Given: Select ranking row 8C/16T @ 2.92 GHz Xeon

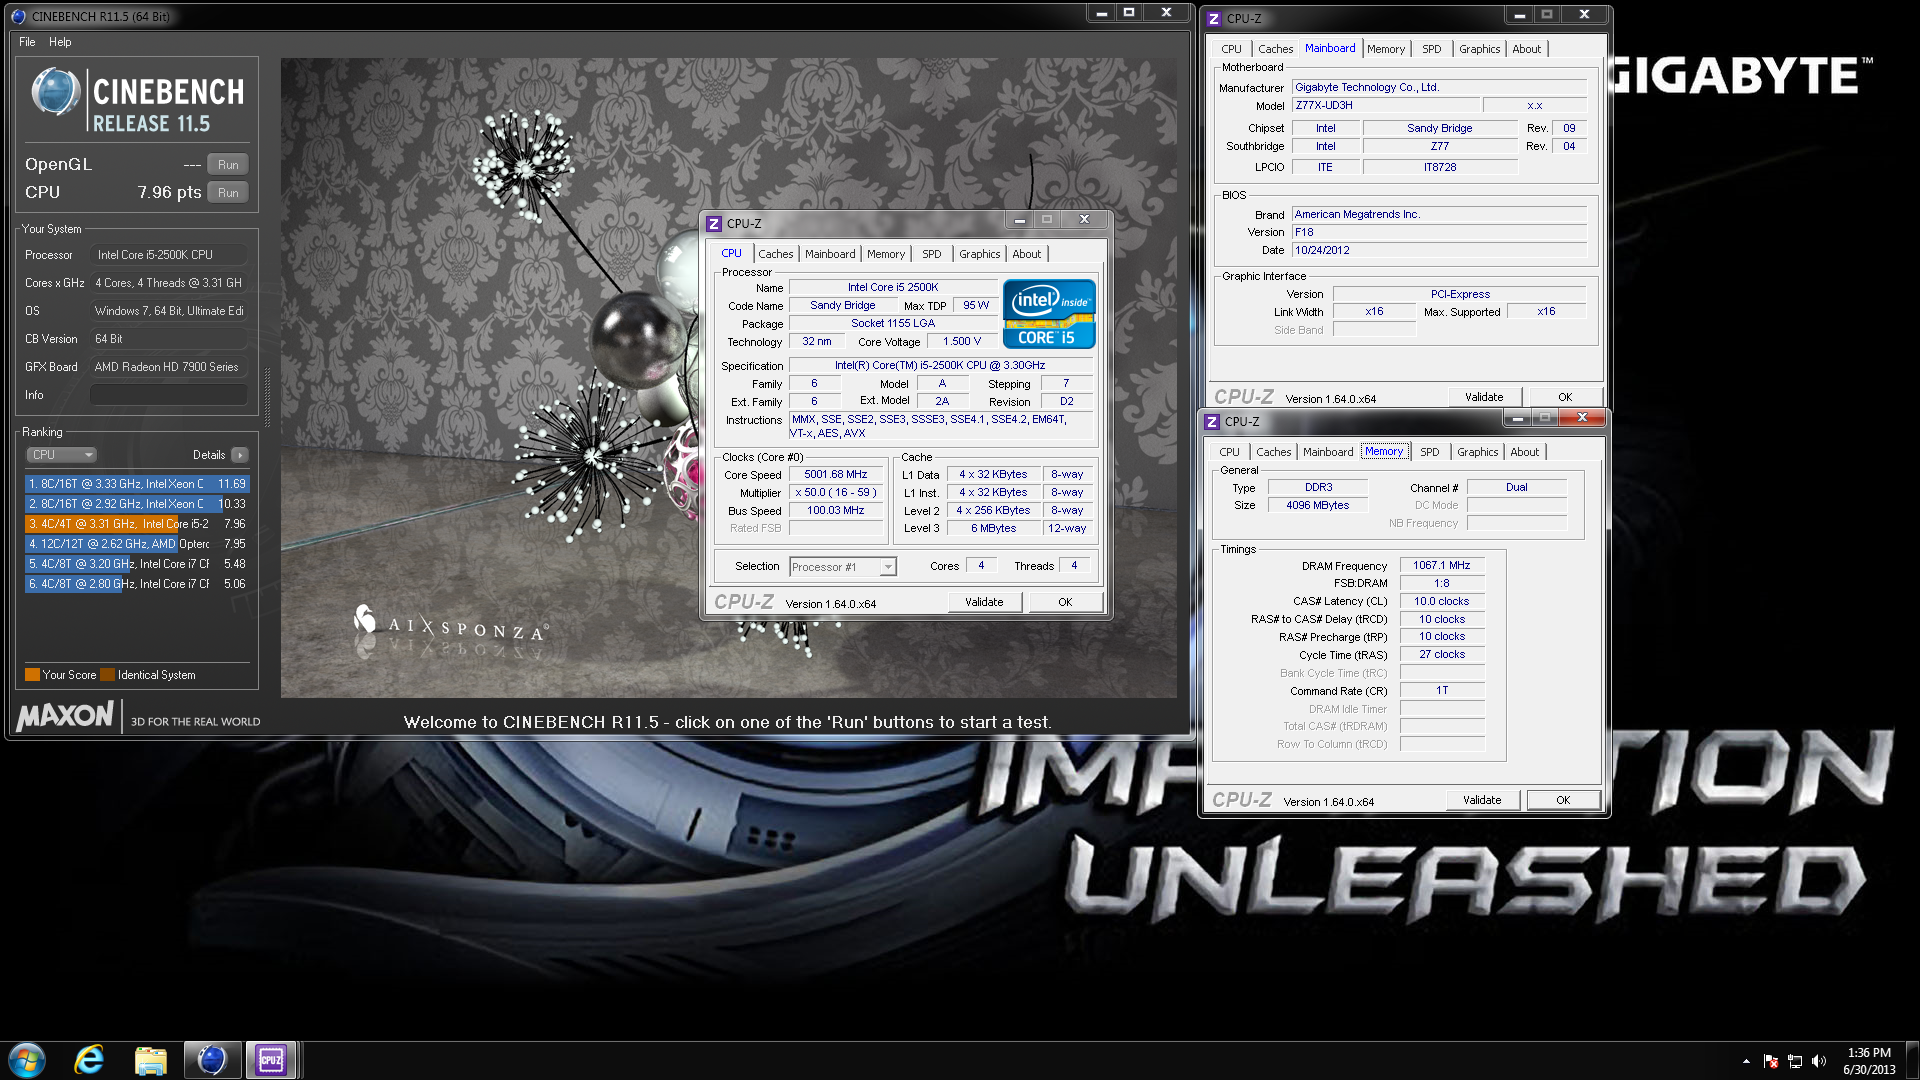Looking at the screenshot, I should [137, 504].
